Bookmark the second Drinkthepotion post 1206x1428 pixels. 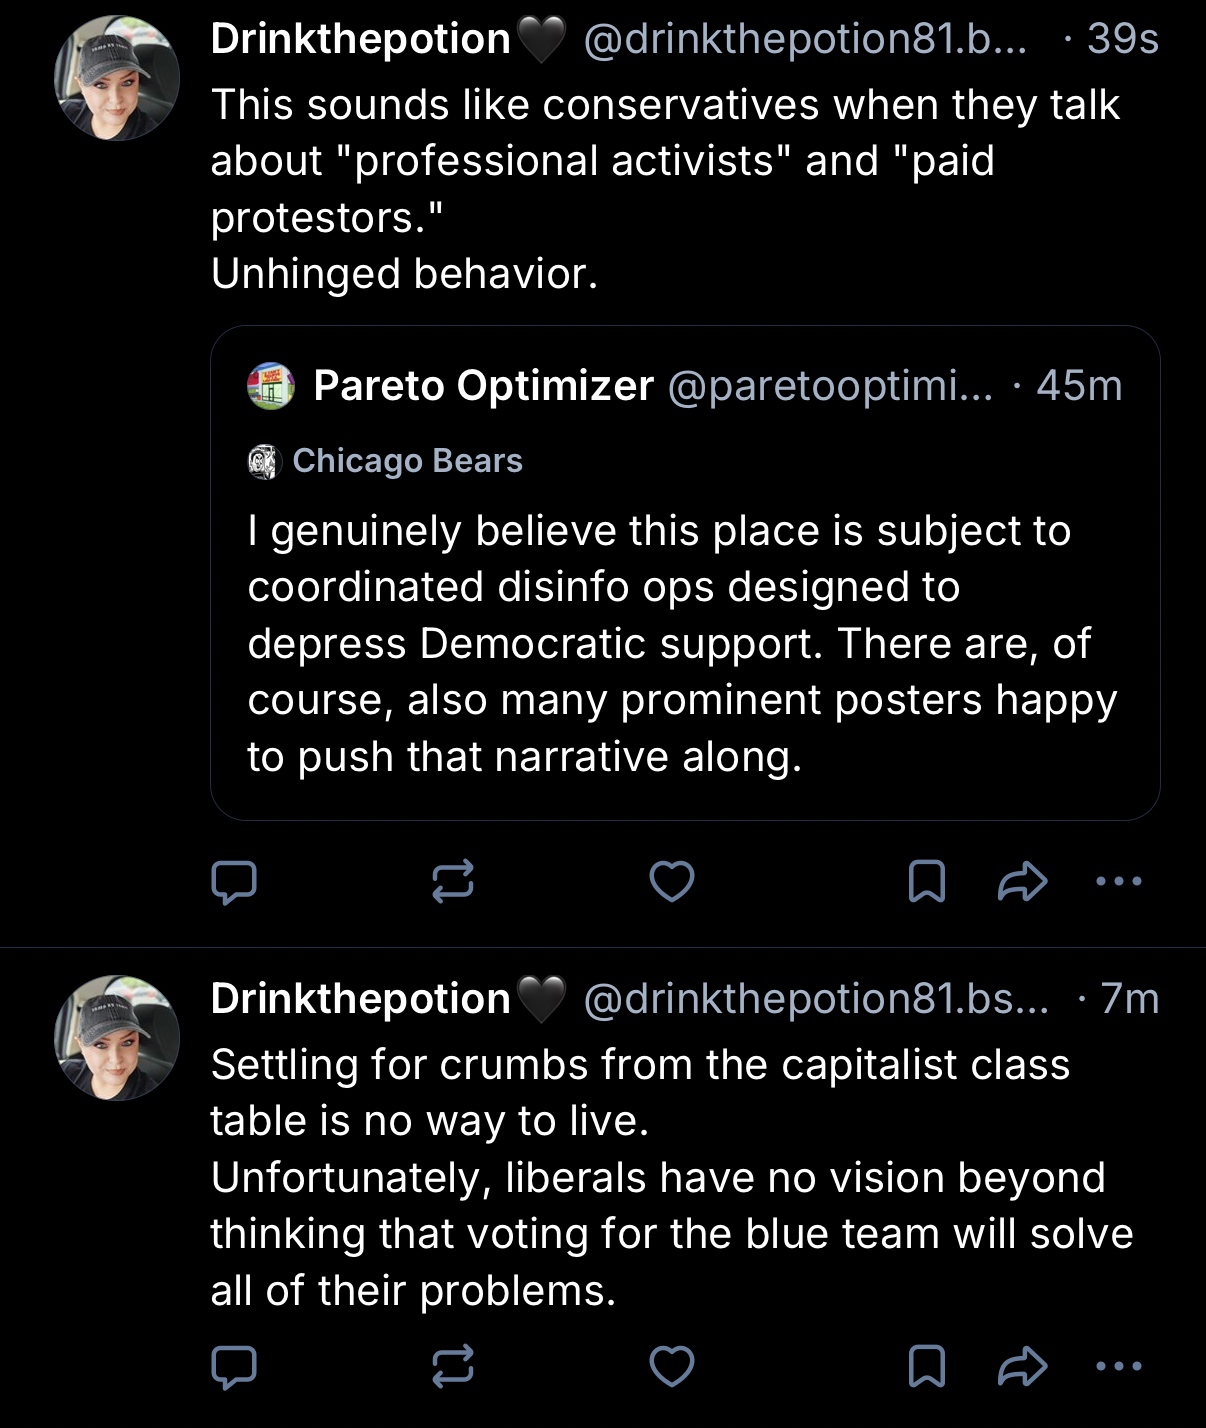(x=926, y=1366)
